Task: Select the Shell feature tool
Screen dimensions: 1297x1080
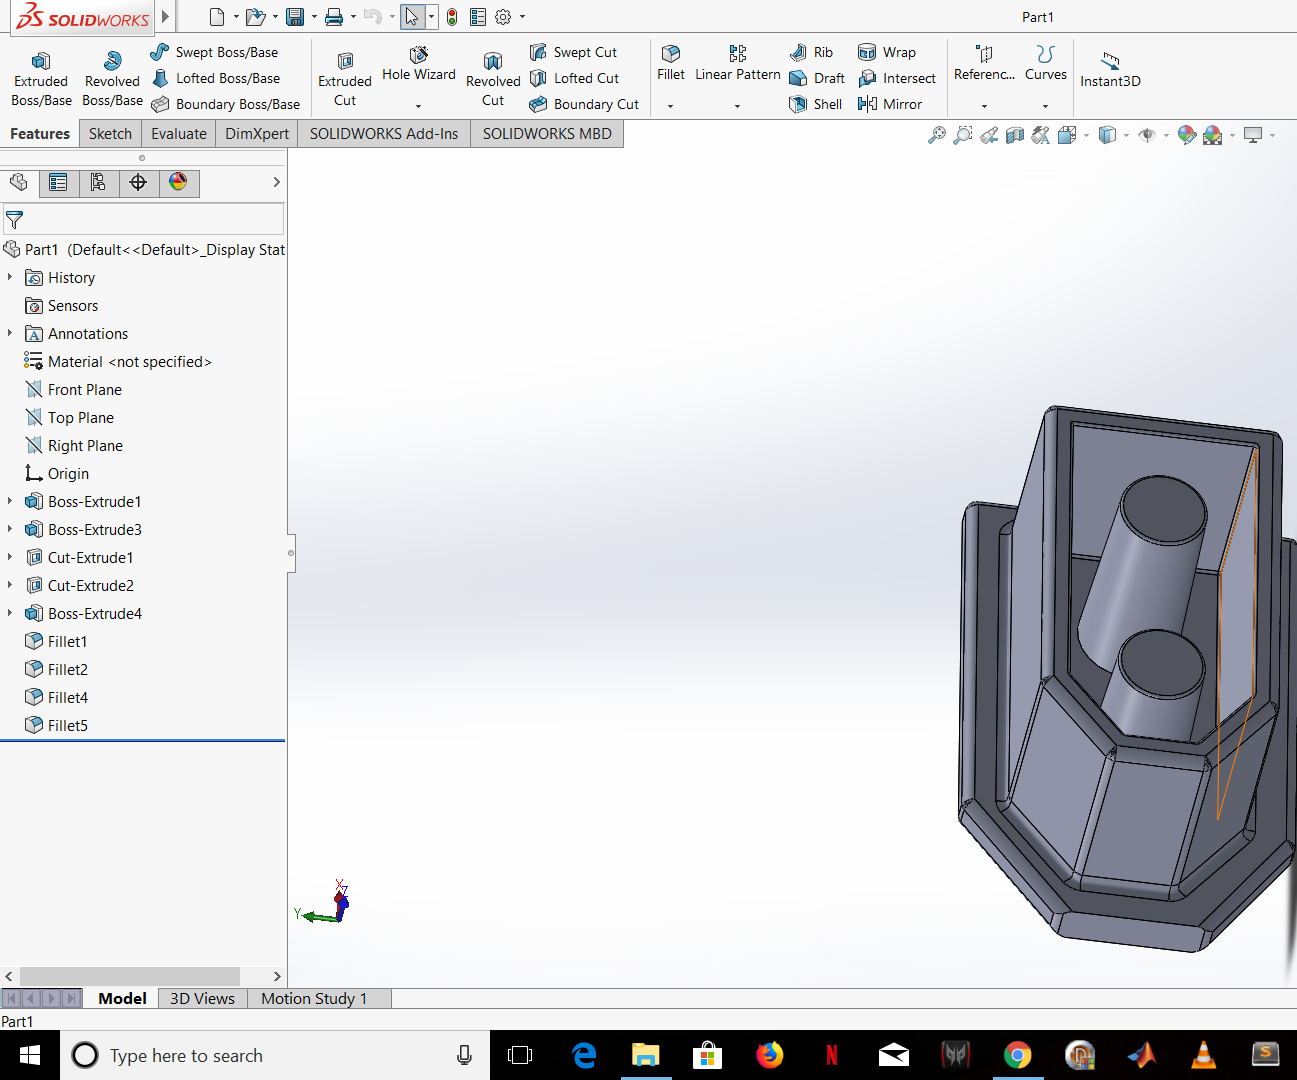Action: click(x=815, y=104)
